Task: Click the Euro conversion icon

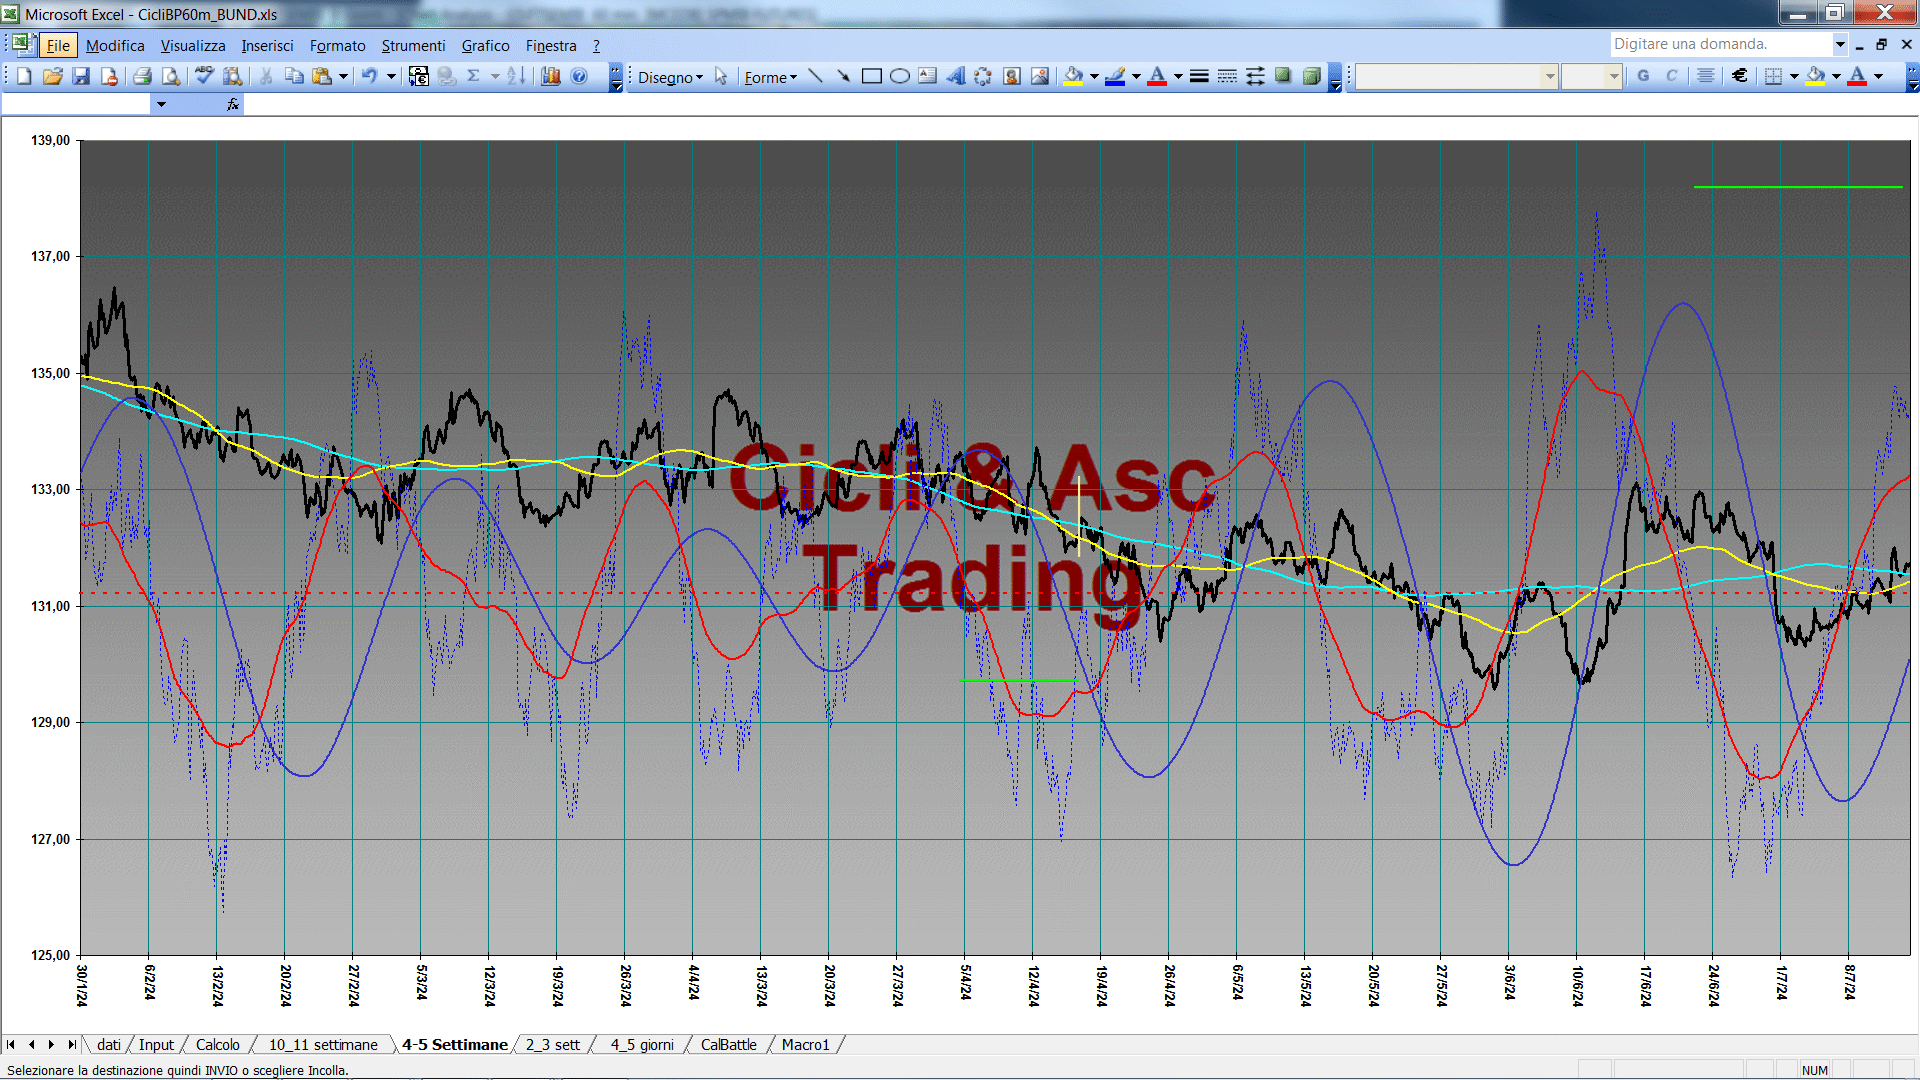Action: (x=419, y=76)
